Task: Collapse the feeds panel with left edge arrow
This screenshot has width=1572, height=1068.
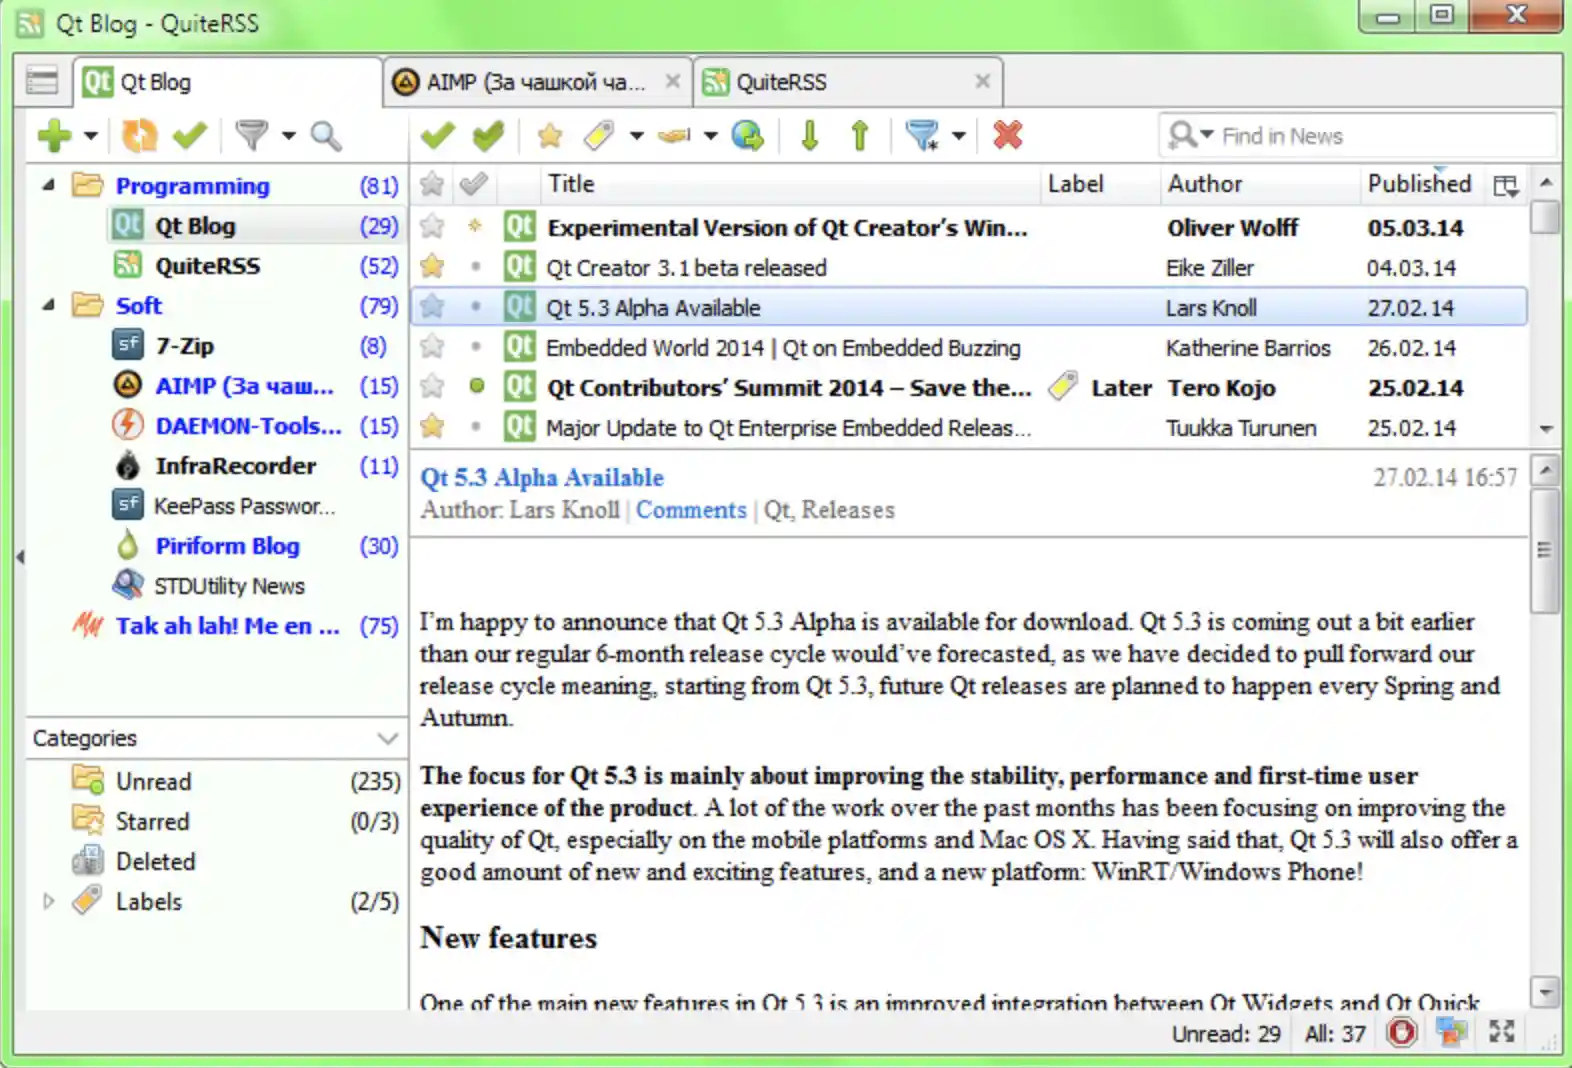Action: [x=19, y=557]
